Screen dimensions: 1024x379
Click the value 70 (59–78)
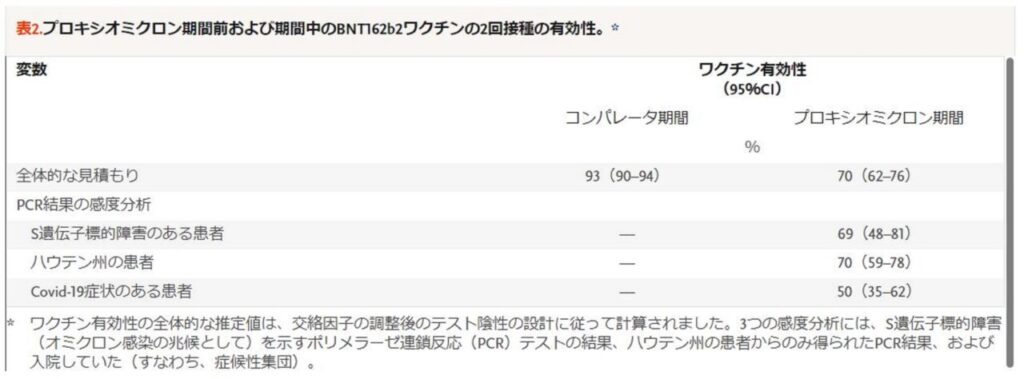coord(874,263)
